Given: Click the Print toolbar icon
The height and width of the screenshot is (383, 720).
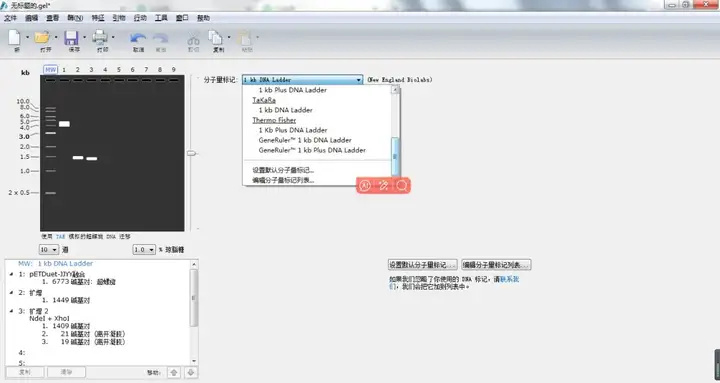Looking at the screenshot, I should coord(100,38).
